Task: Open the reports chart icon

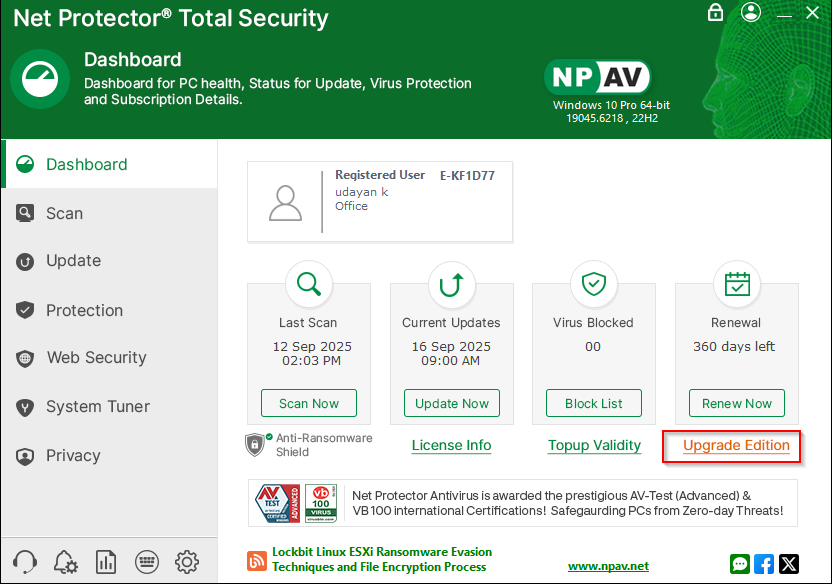Action: pyautogui.click(x=106, y=562)
